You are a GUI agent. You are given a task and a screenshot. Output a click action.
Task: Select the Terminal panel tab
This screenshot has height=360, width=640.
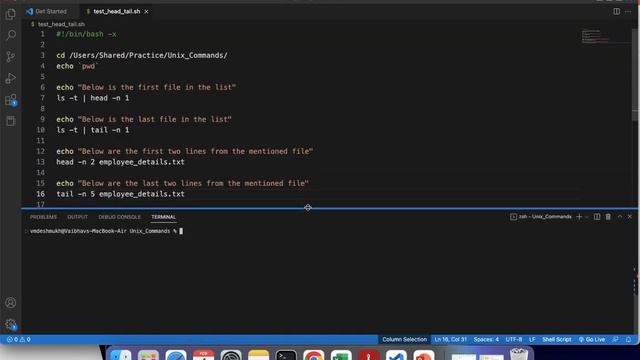[163, 217]
